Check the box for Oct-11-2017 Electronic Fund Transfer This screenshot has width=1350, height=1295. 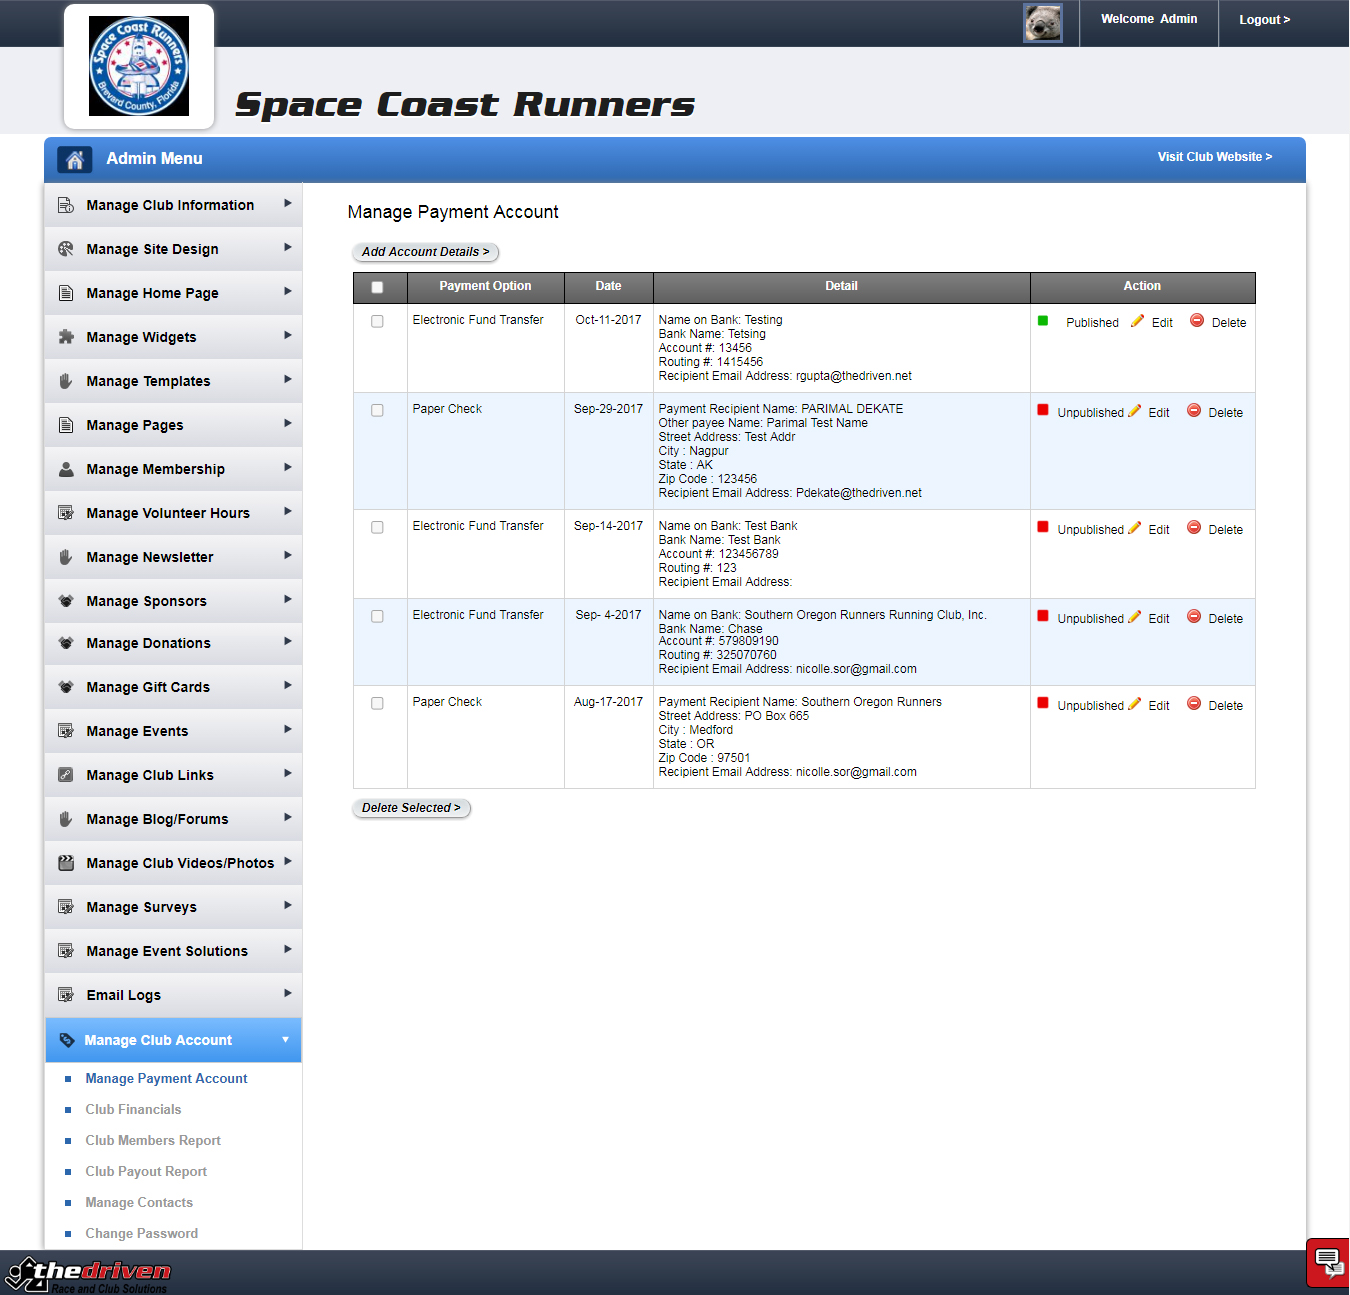coord(377,321)
